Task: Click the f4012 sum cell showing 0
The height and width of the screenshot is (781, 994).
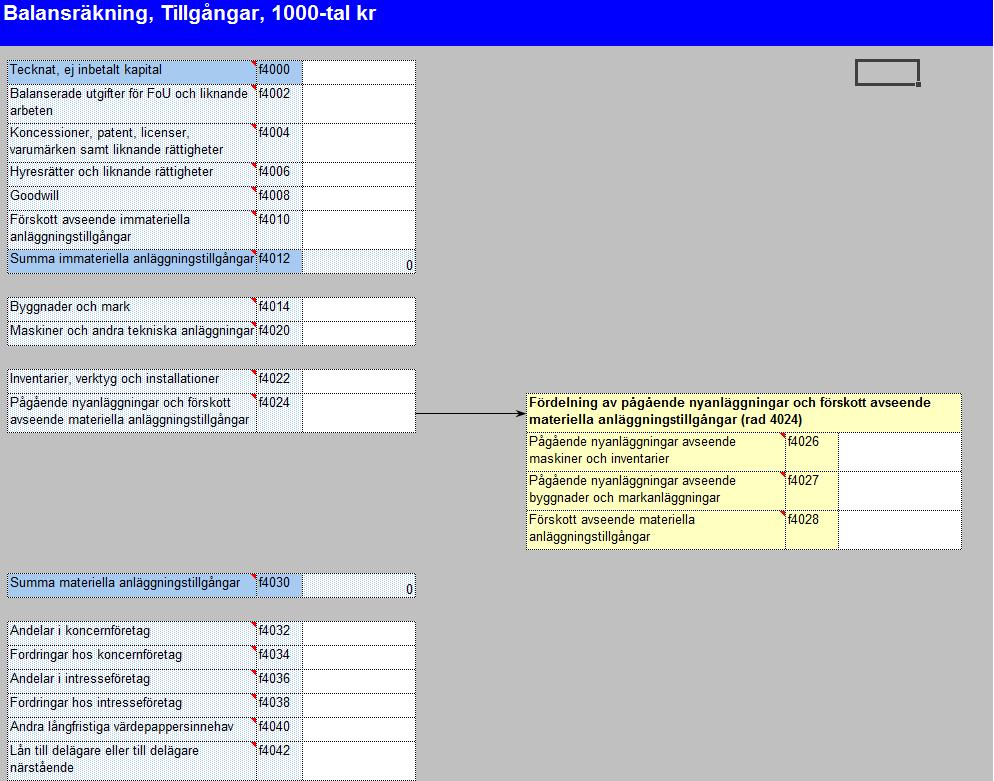Action: pyautogui.click(x=359, y=262)
